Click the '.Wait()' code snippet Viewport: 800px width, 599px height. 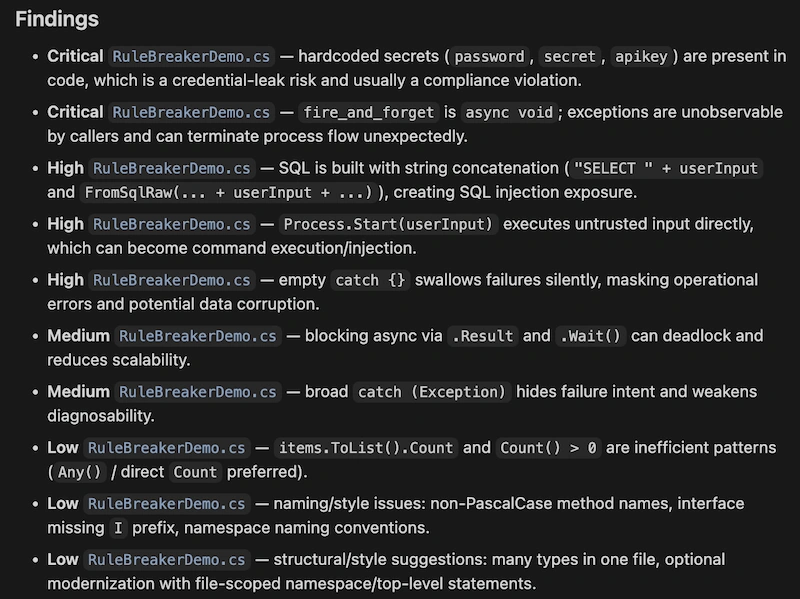(x=591, y=336)
